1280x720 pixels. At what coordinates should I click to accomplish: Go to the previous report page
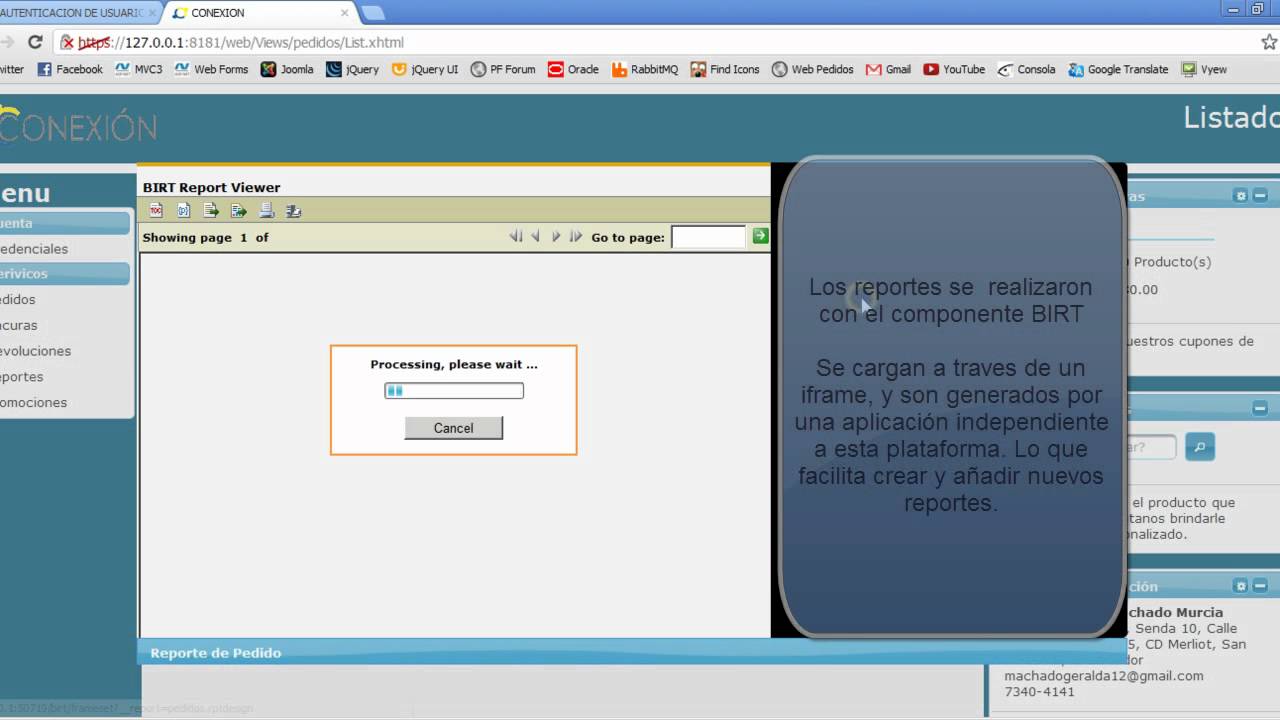pyautogui.click(x=536, y=237)
